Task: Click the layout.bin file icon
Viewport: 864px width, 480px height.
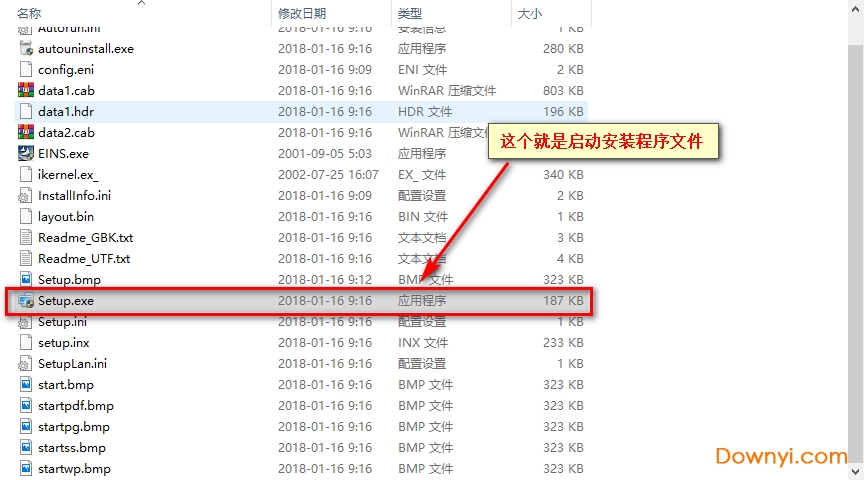Action: (26, 217)
